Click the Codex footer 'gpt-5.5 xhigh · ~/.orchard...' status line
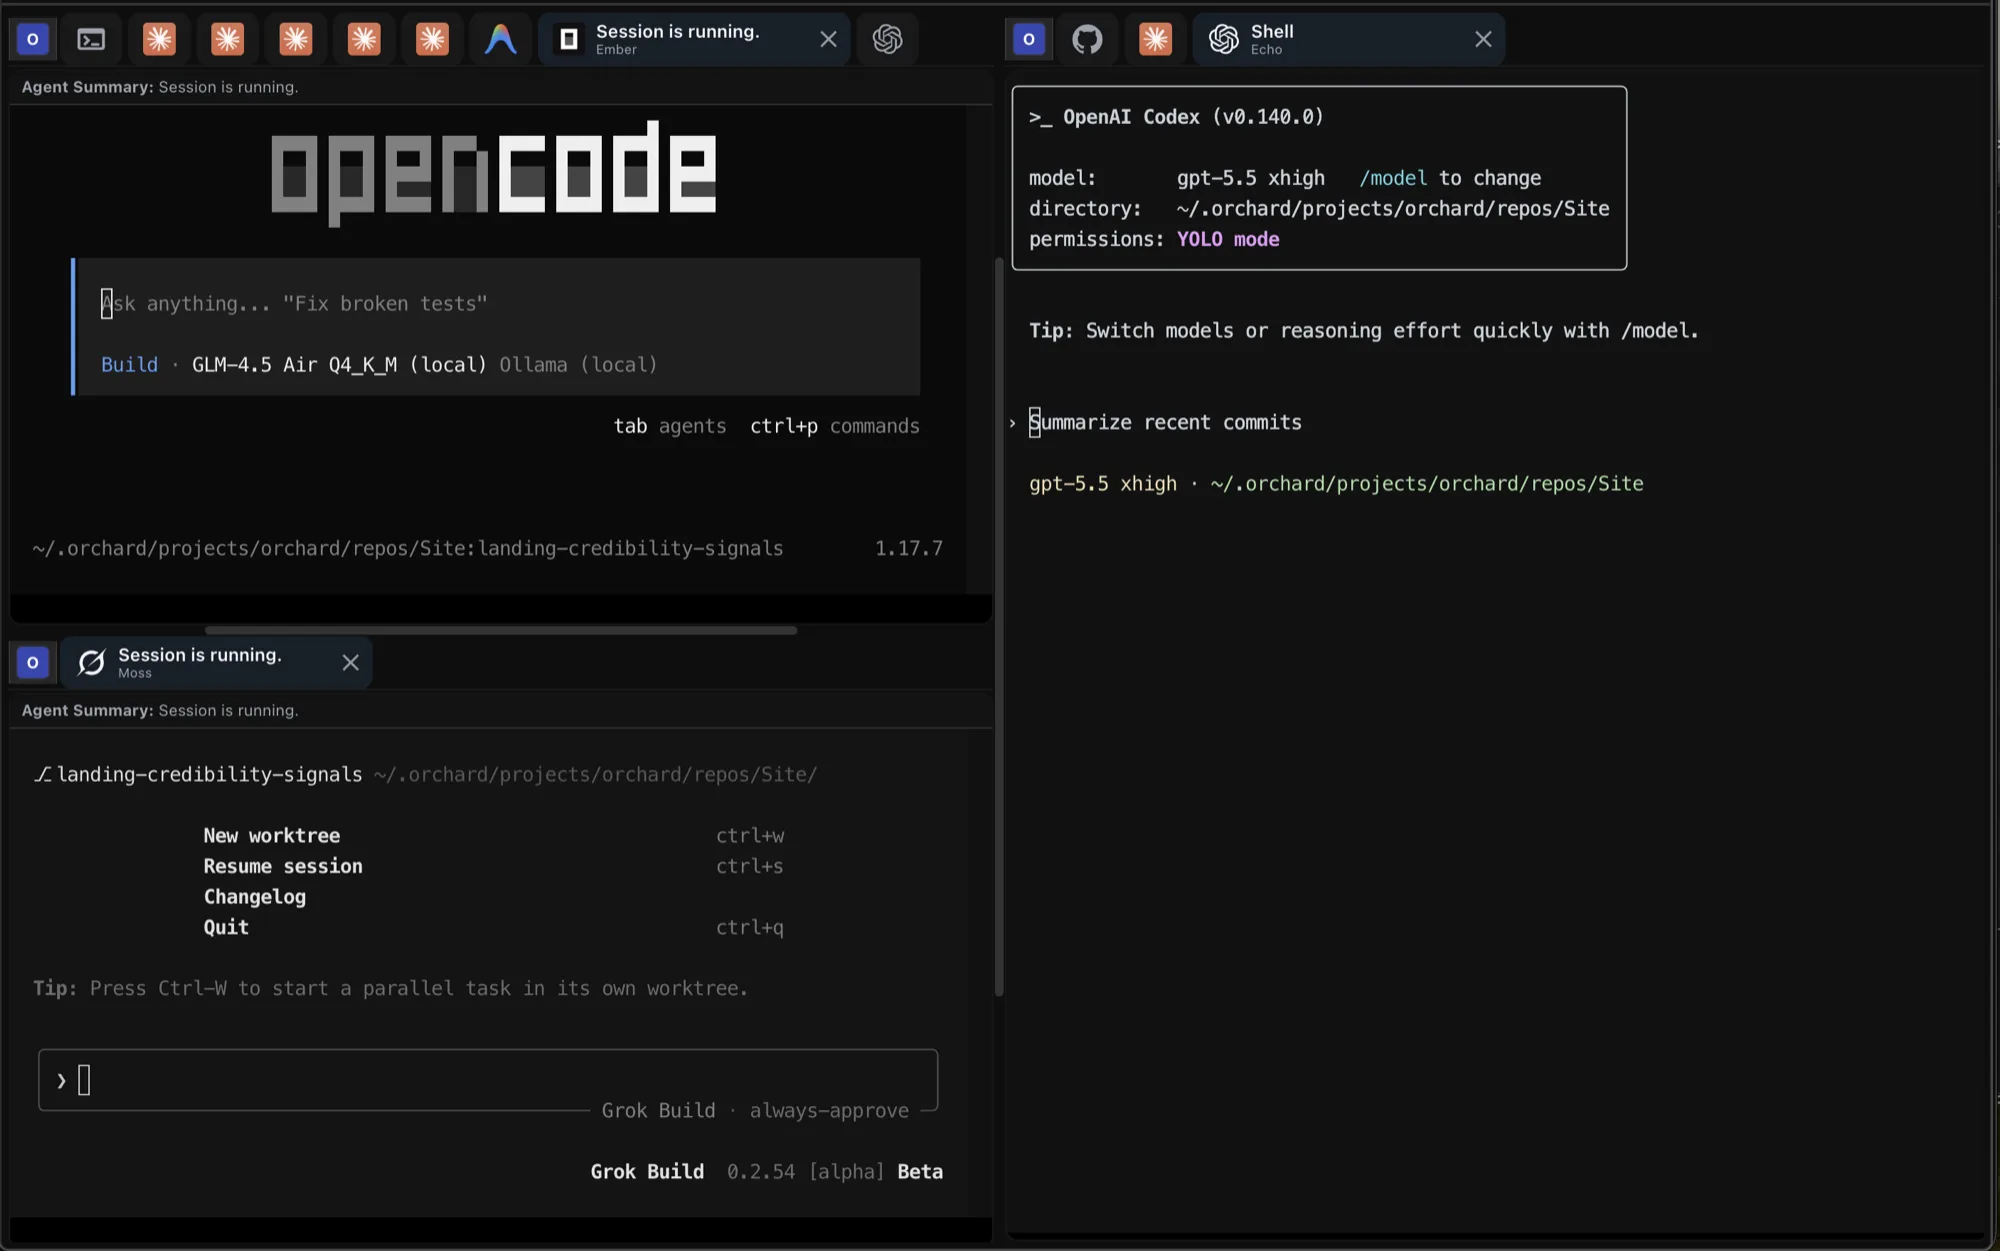The width and height of the screenshot is (2000, 1251). (x=1336, y=483)
